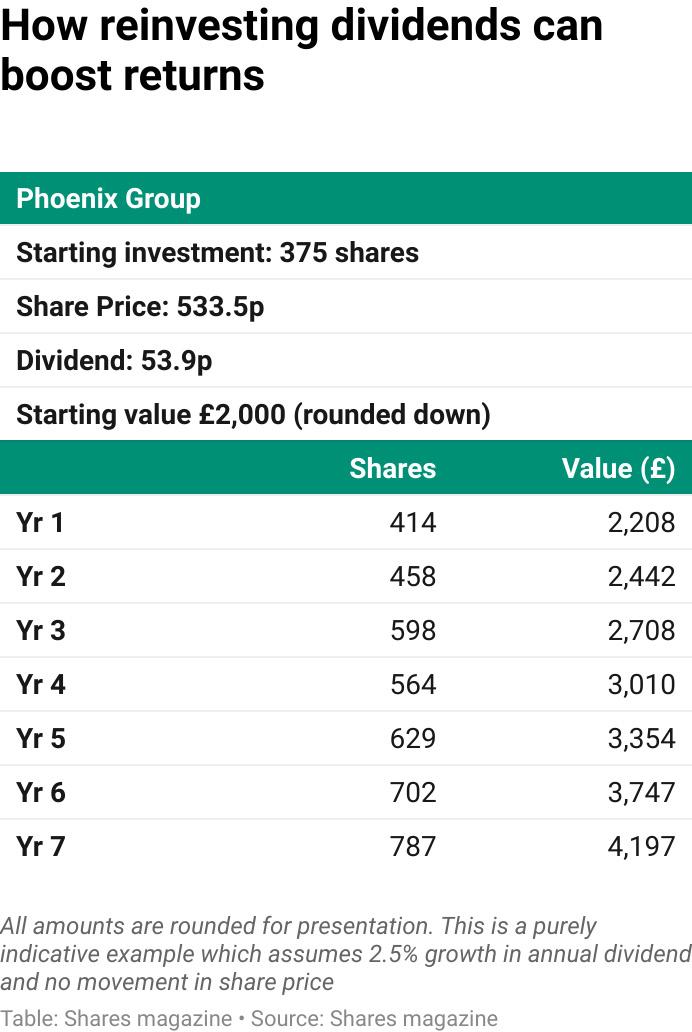This screenshot has width=692, height=1032.
Task: Click the Phoenix Group table header
Action: [108, 198]
